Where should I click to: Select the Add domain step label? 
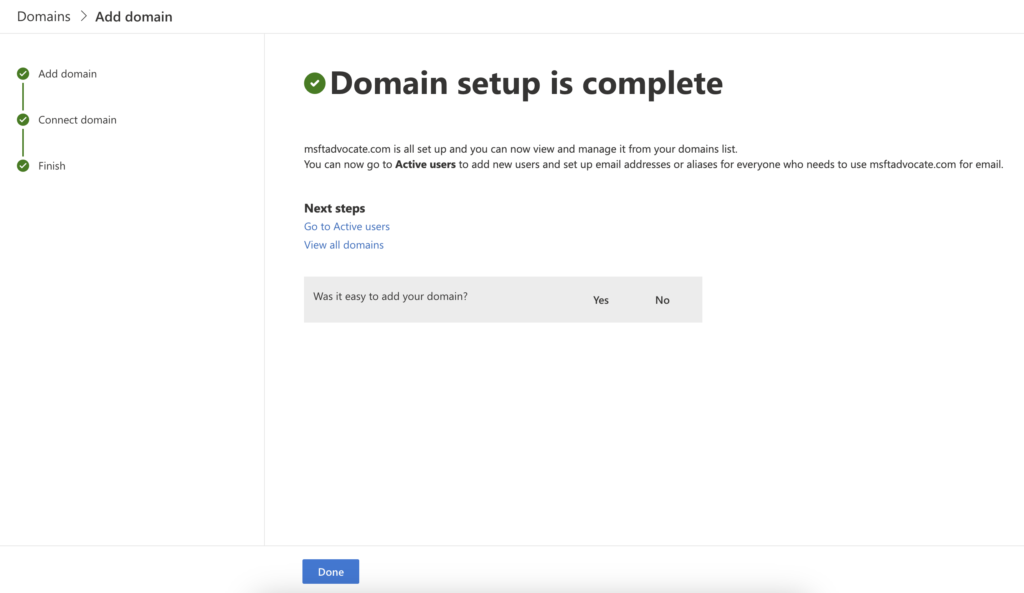(67, 74)
